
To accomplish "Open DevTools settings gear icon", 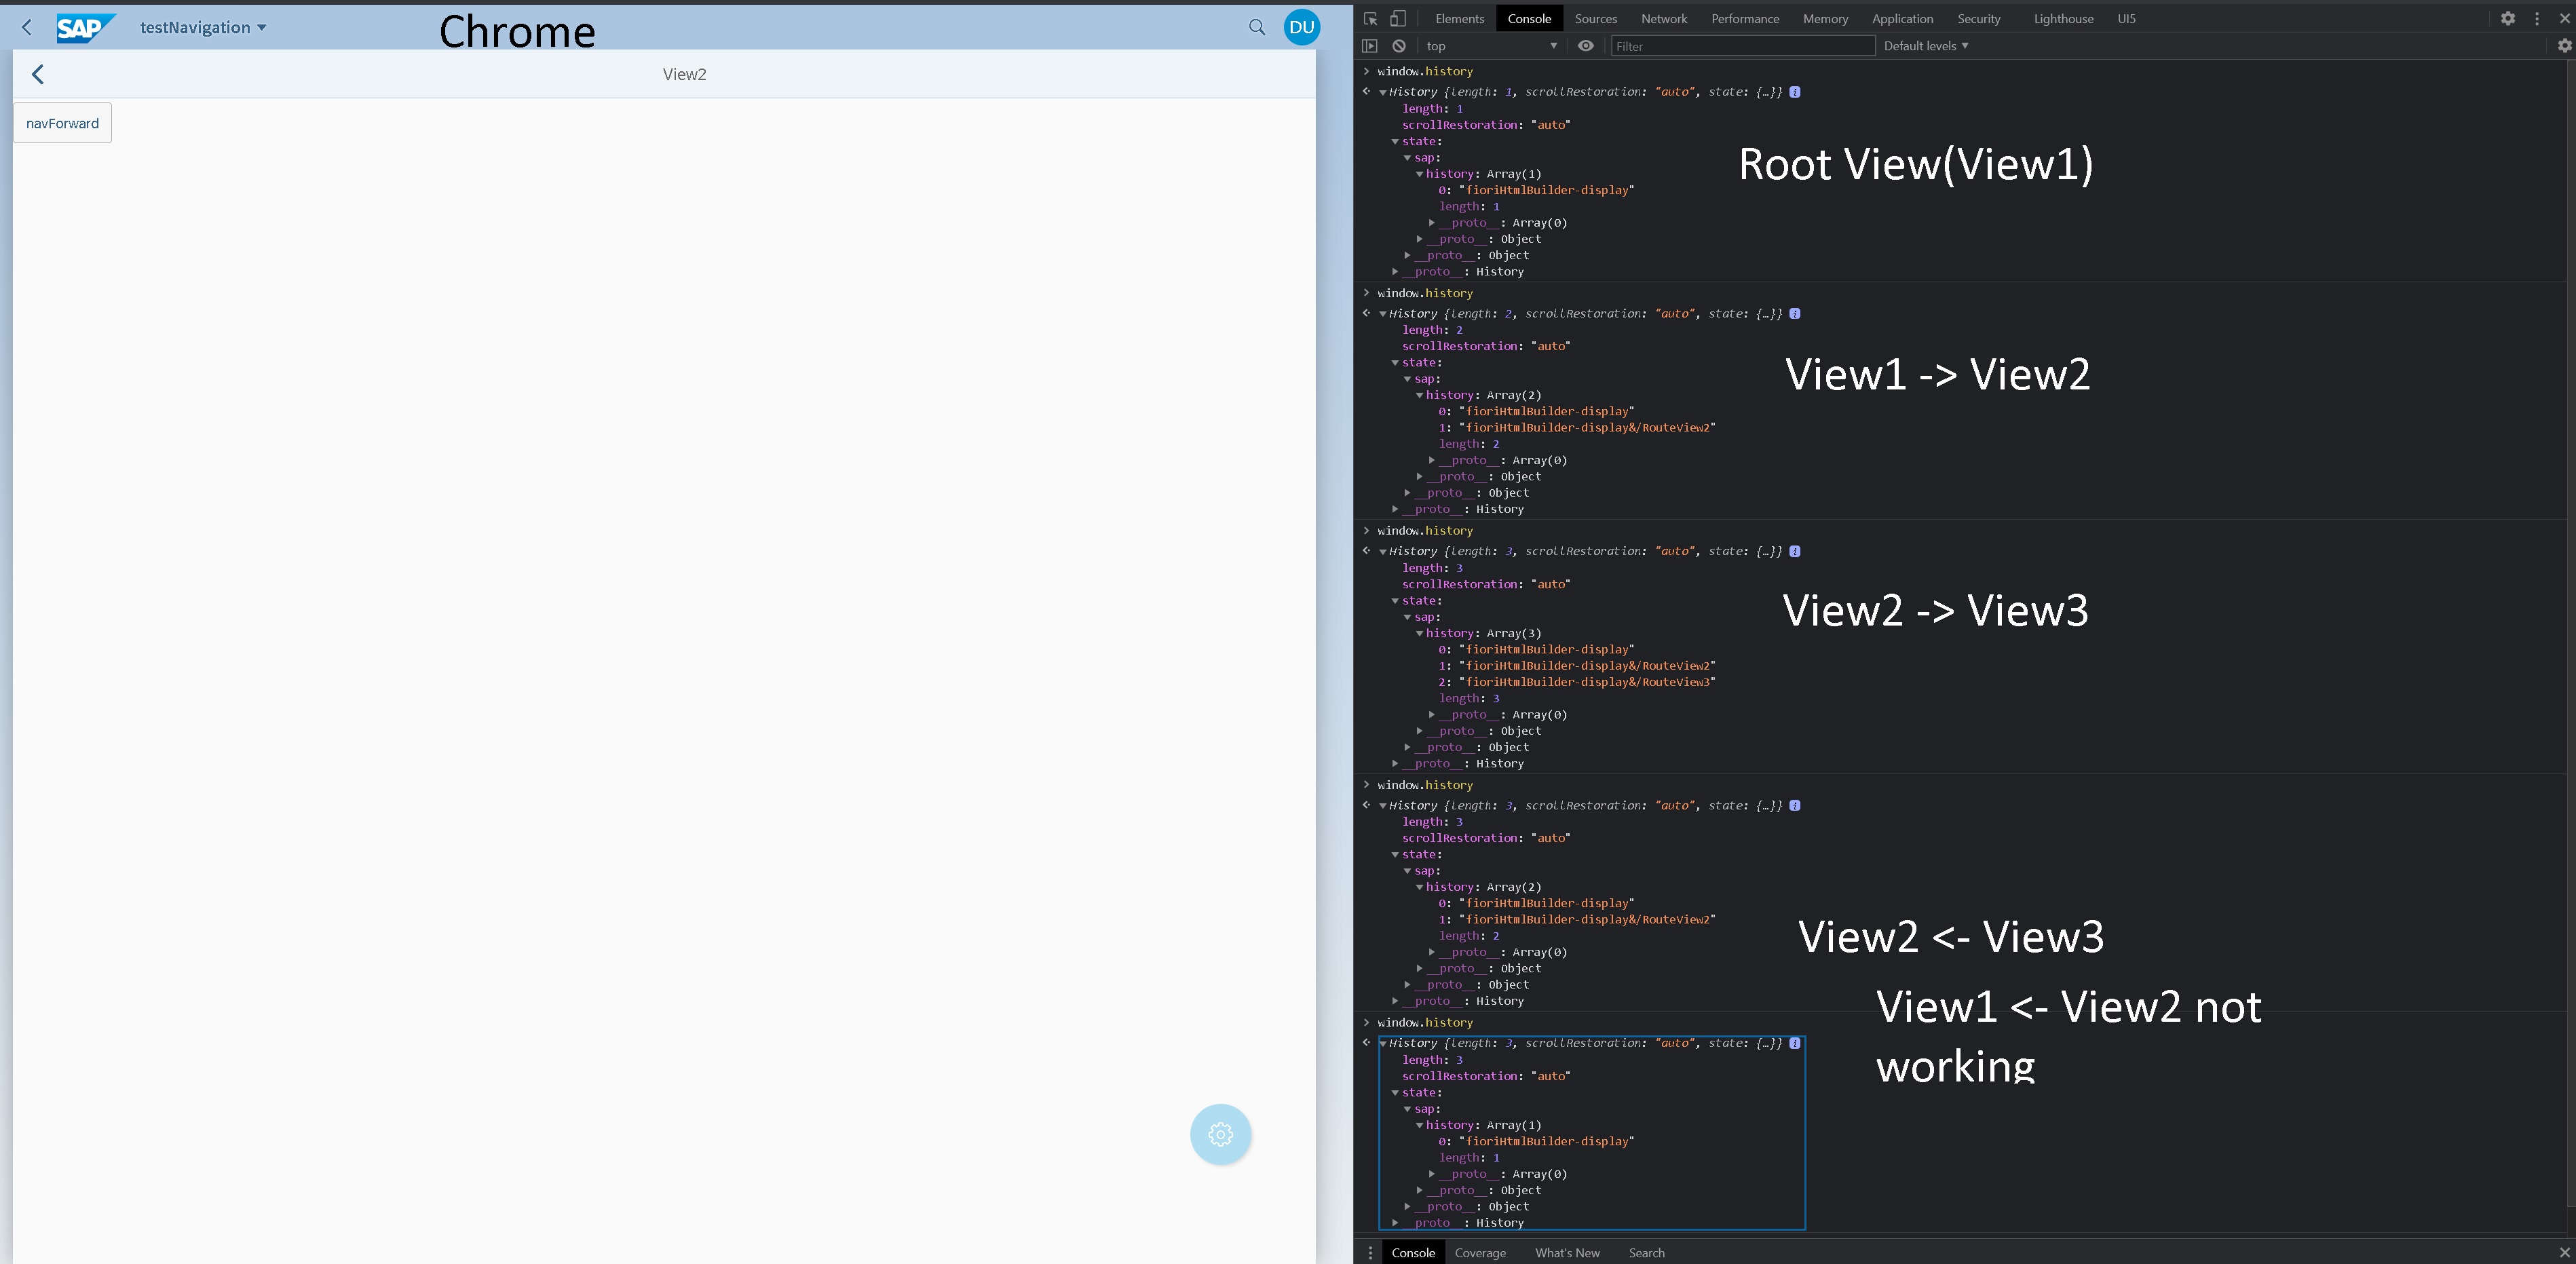I will tap(2509, 18).
